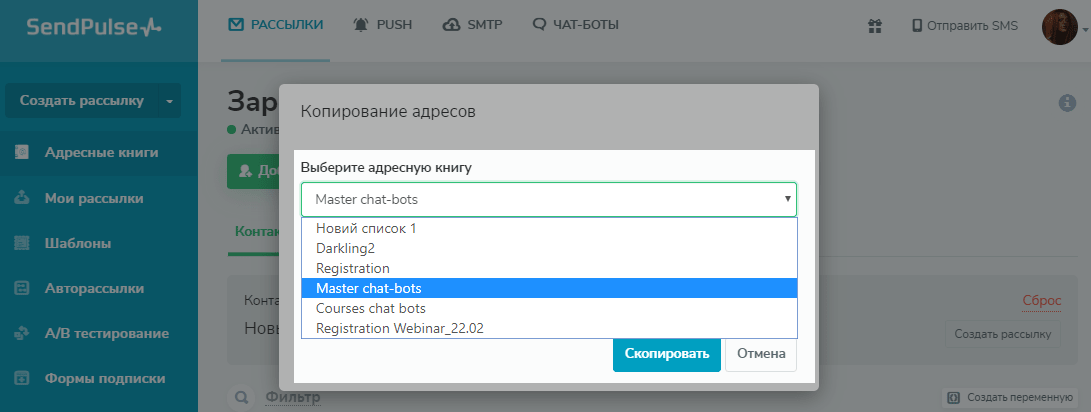Expand the Создать рассылку dropdown arrow
Viewport: 1091px width, 412px height.
tap(169, 101)
